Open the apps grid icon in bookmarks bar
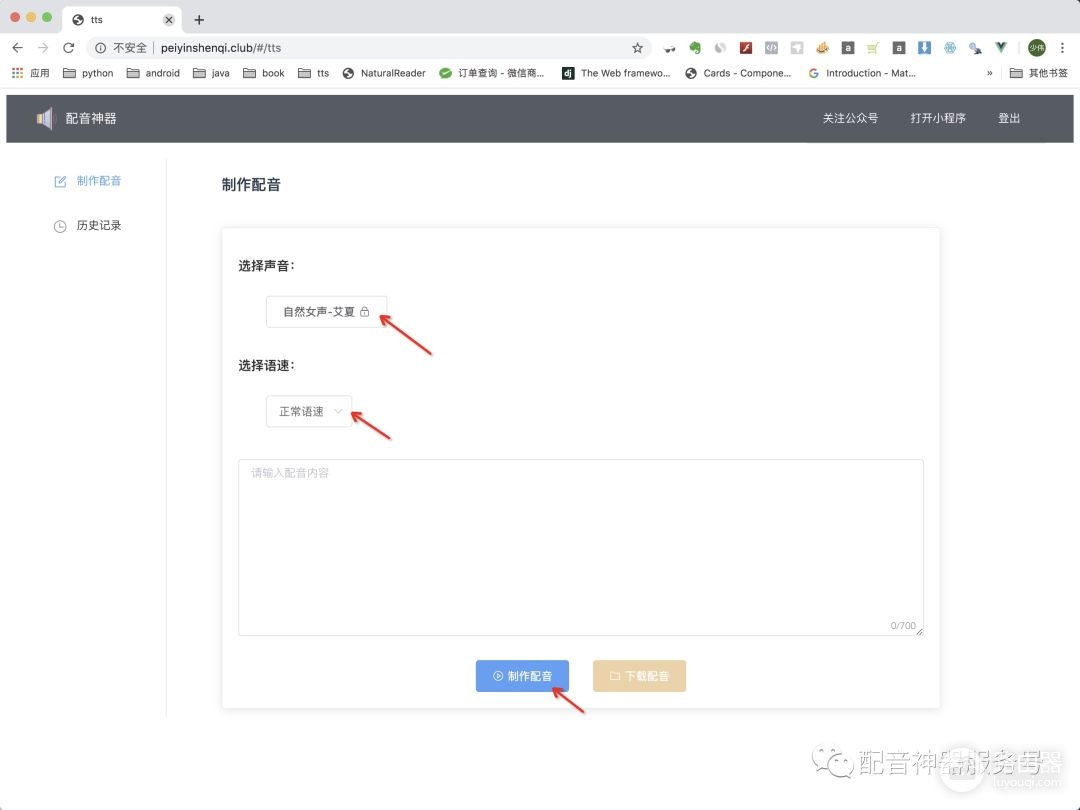 click(x=17, y=73)
